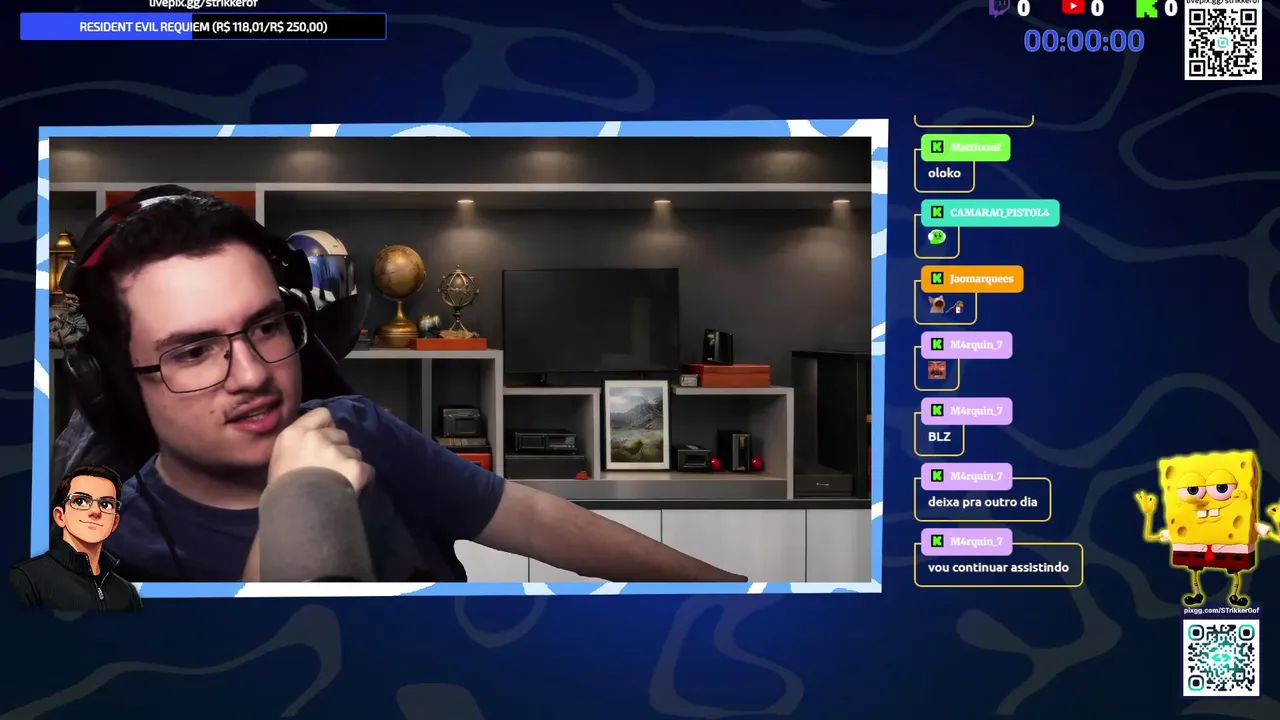Click the cartoon streamer avatar
Image resolution: width=1280 pixels, height=720 pixels.
(77, 538)
